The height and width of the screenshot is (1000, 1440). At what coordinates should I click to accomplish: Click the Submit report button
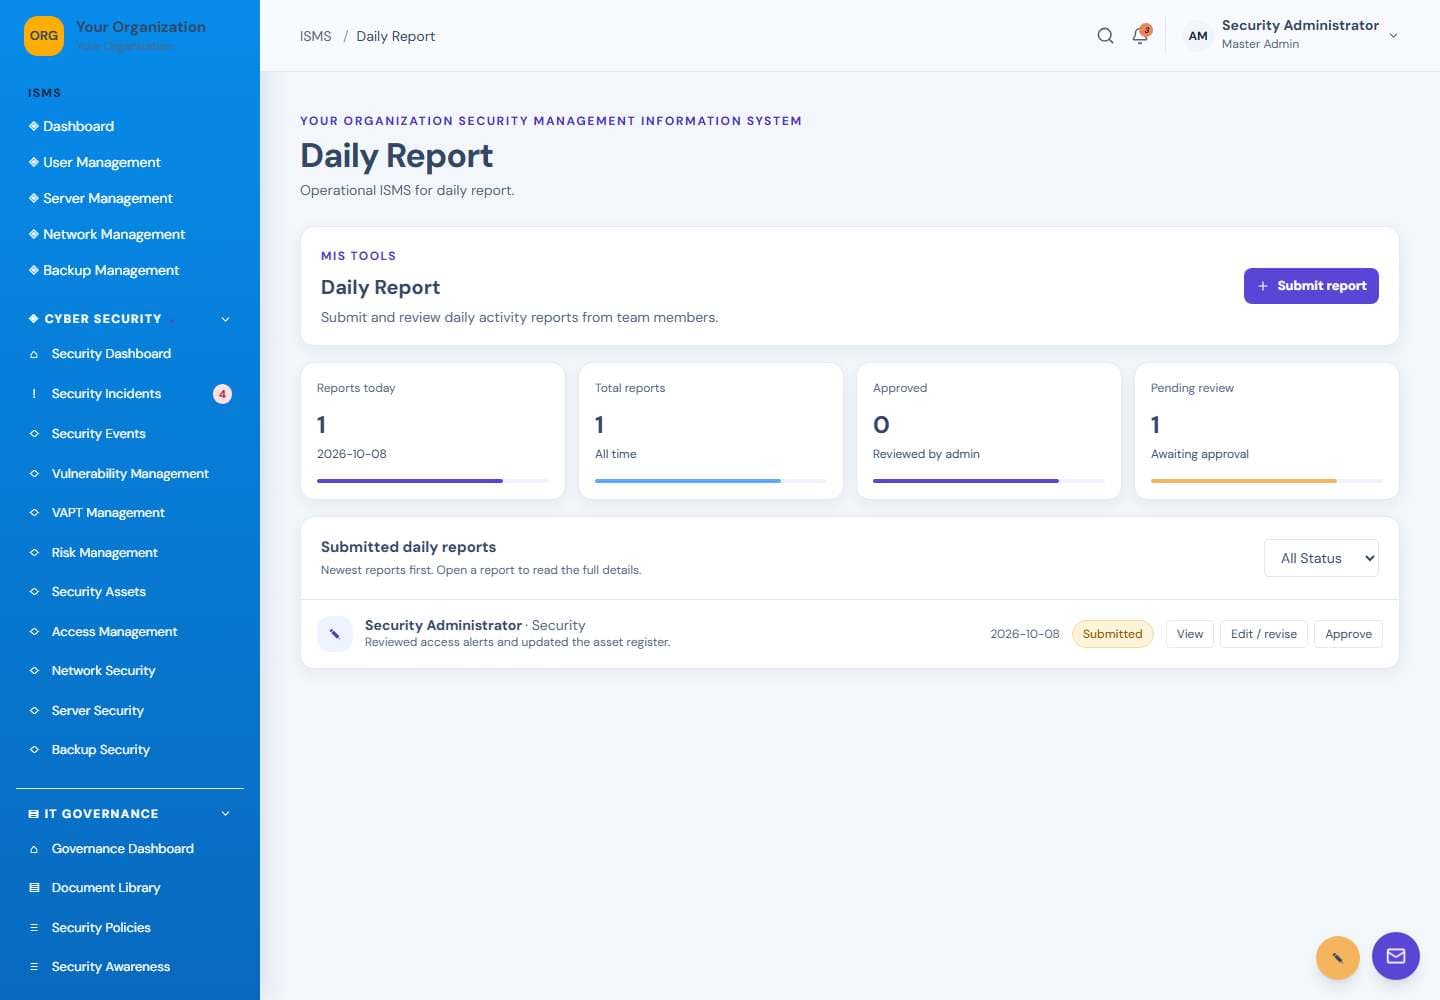(x=1311, y=286)
